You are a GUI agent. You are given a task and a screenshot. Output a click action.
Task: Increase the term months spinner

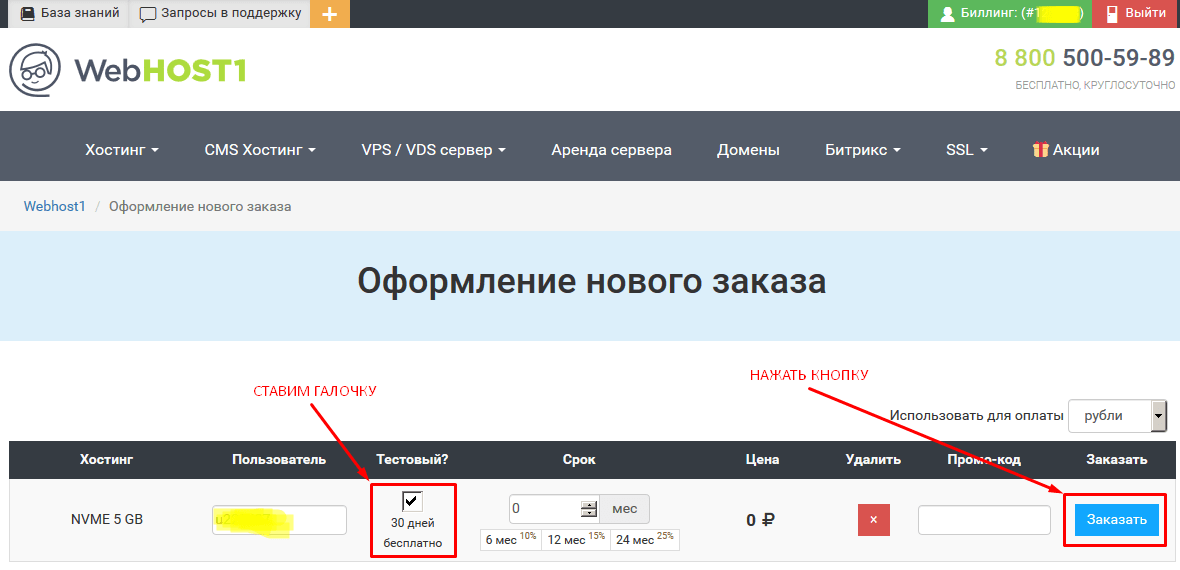pos(588,504)
